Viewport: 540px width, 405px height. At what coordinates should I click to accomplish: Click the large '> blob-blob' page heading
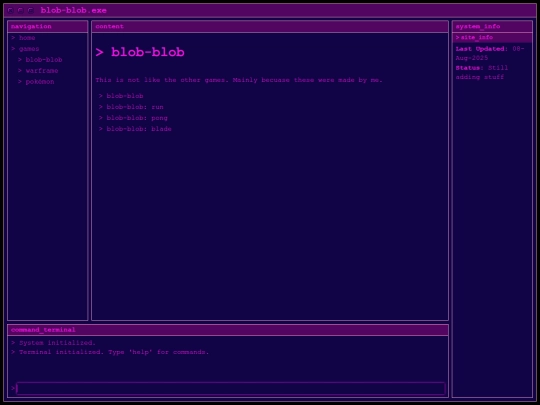140,52
